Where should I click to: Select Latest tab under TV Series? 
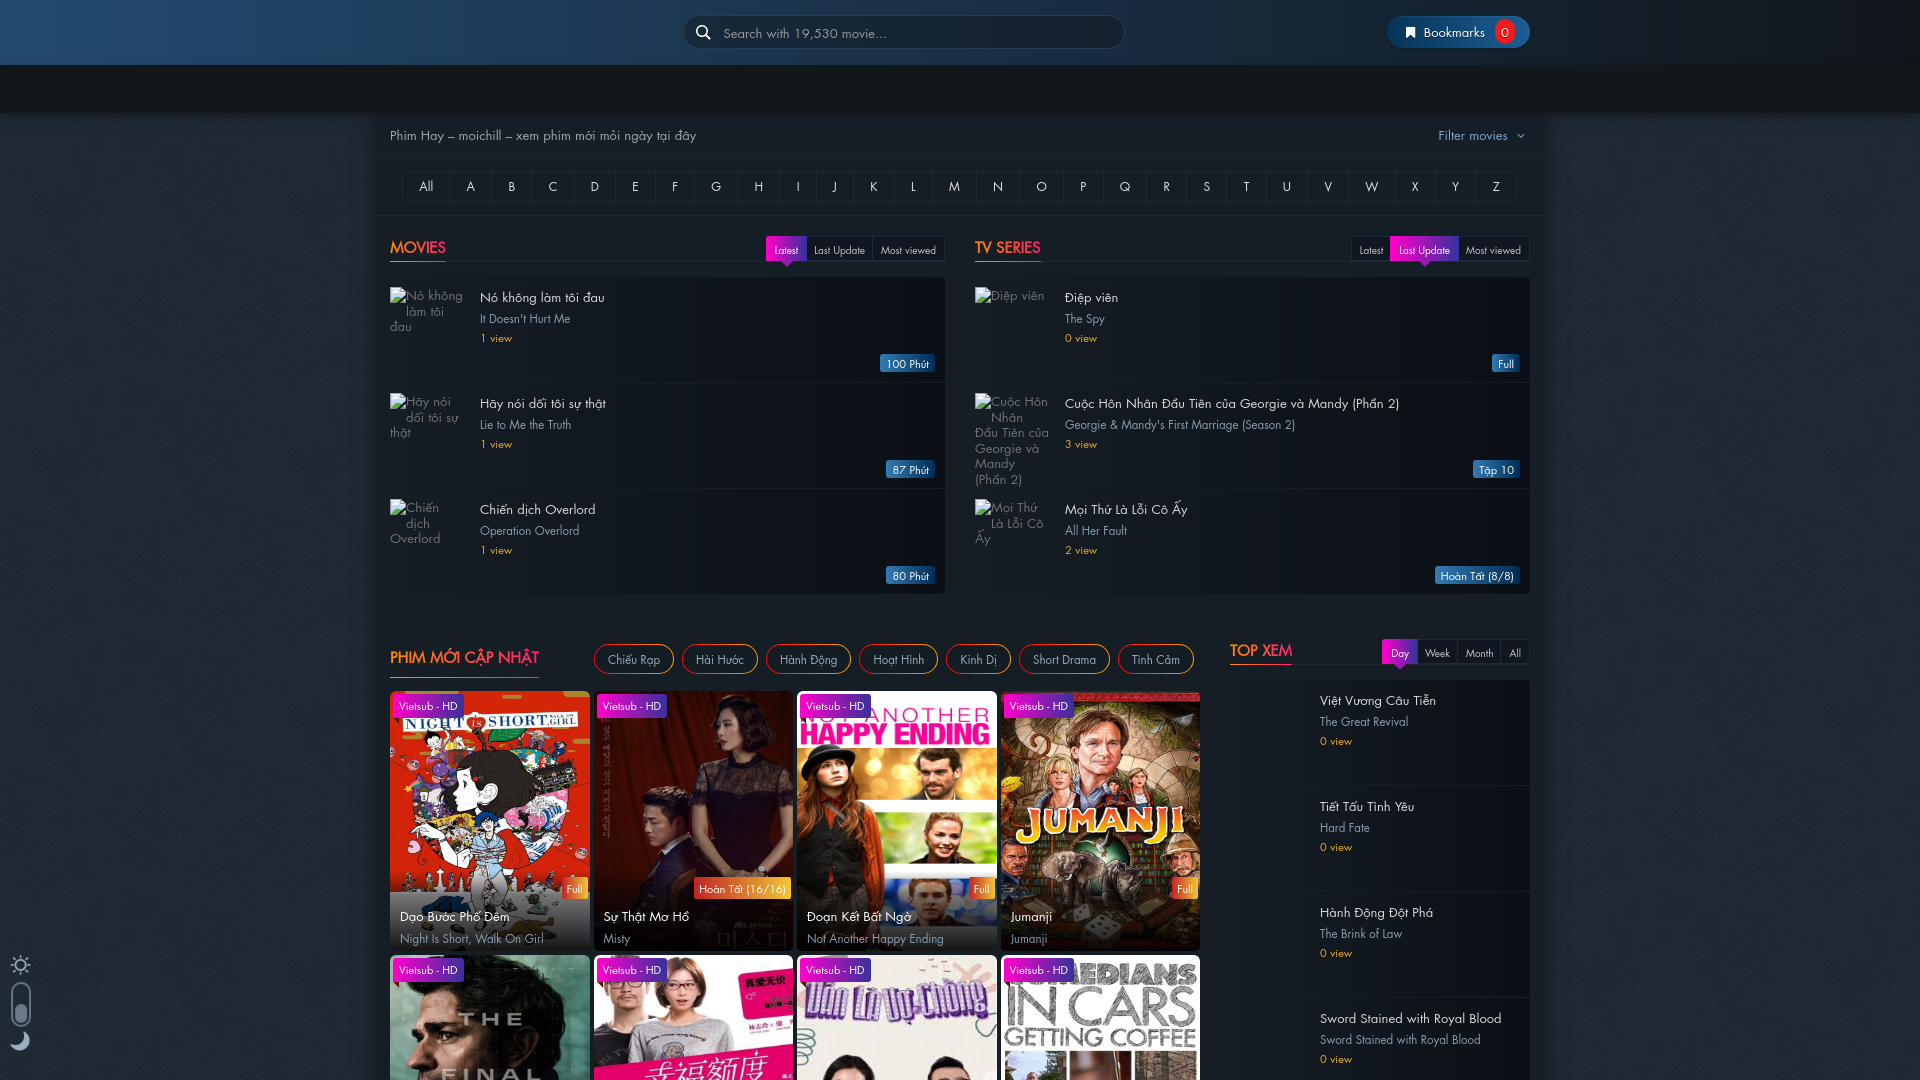(1370, 250)
